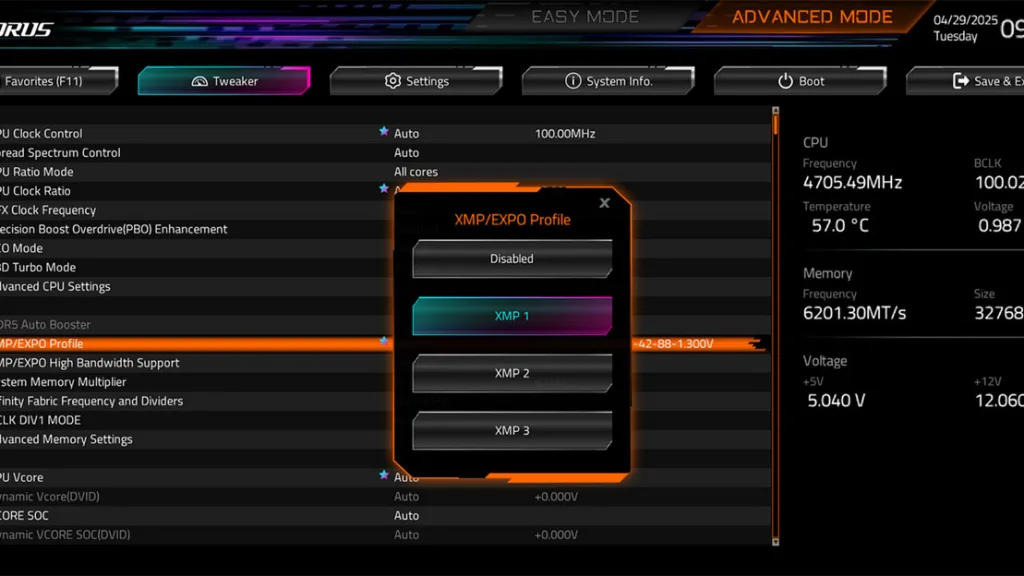Select the Spread Spectrum Control row
Viewport: 1024px width, 576px height.
pyautogui.click(x=385, y=153)
